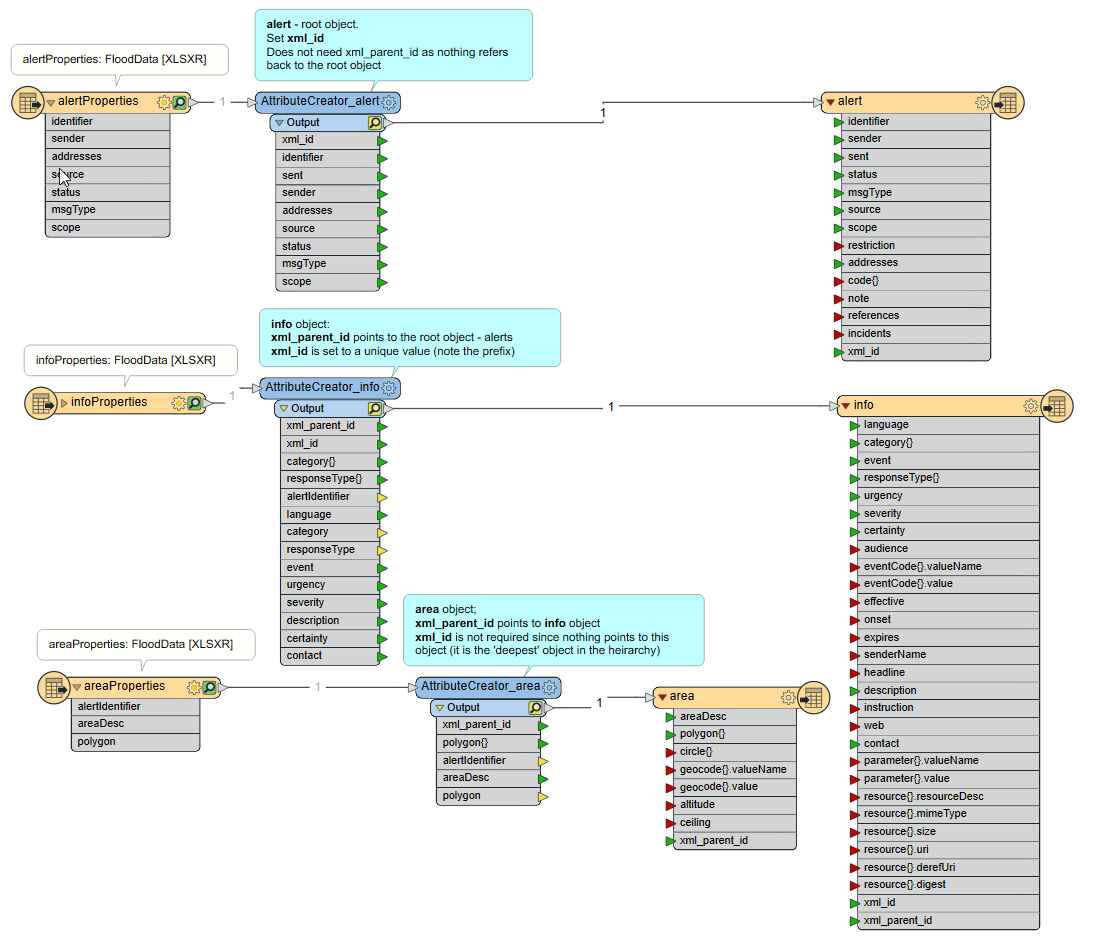
Task: Open the properties gear on AttributeCreator_alert
Action: click(x=389, y=101)
